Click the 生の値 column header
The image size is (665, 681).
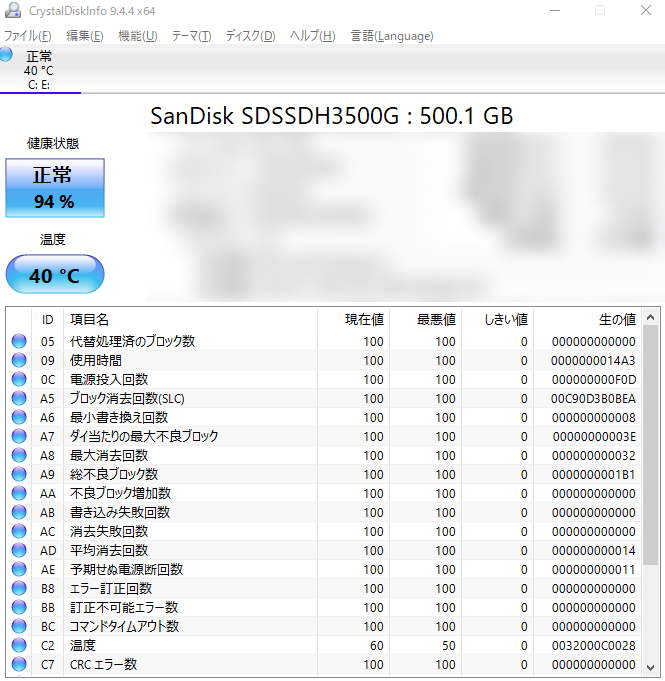tap(588, 320)
